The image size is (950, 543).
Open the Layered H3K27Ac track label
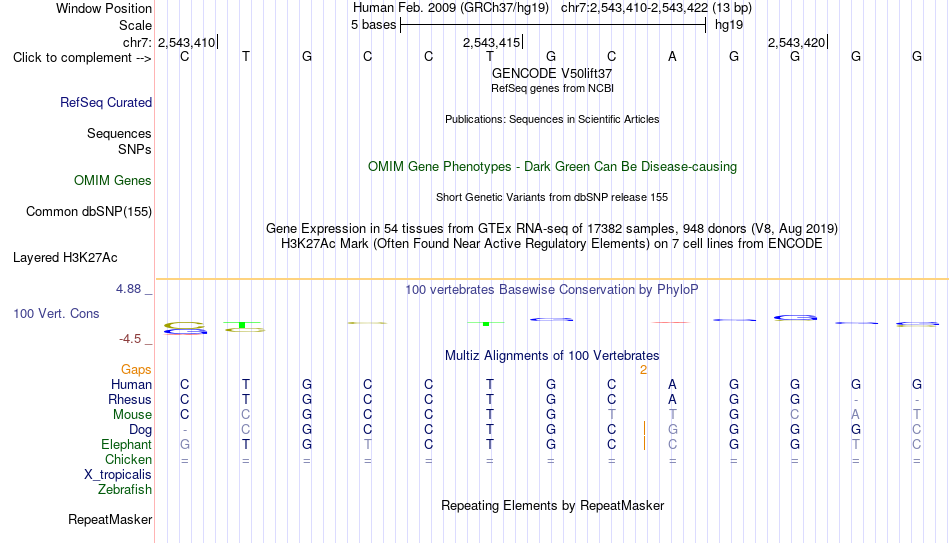[x=65, y=258]
